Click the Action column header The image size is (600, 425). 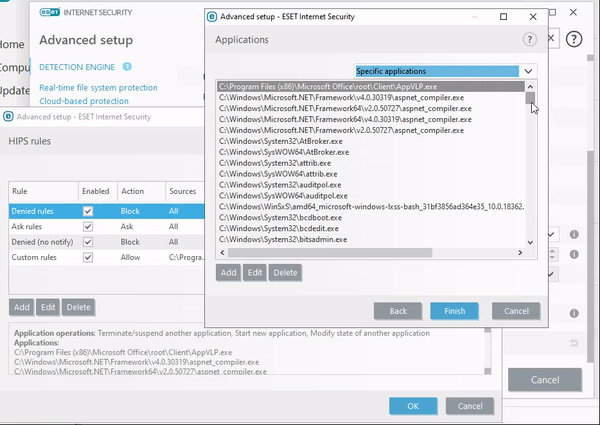141,191
